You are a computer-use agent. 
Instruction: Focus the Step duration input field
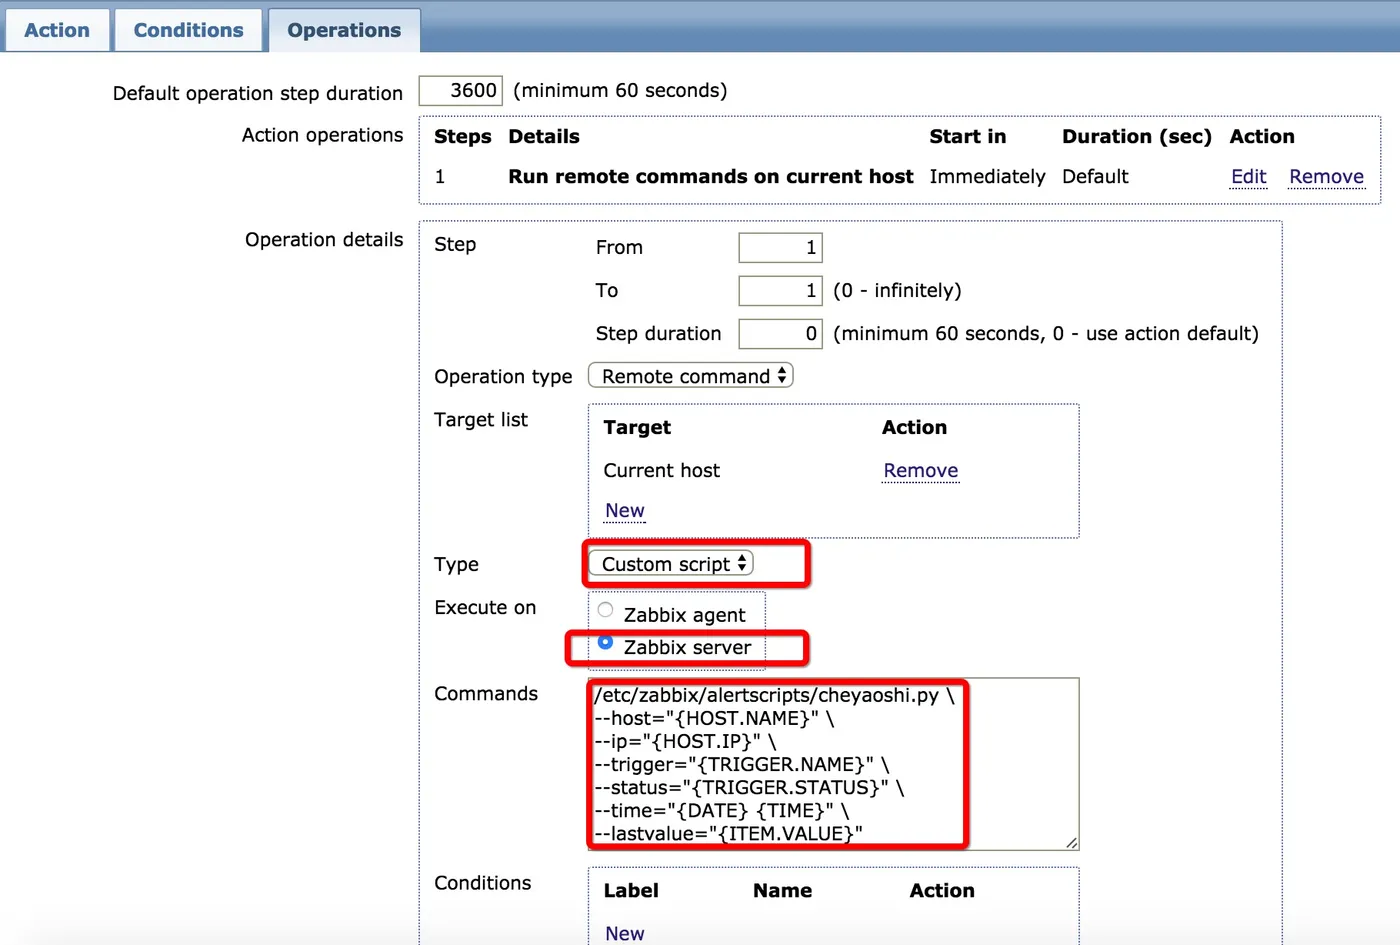pos(780,333)
